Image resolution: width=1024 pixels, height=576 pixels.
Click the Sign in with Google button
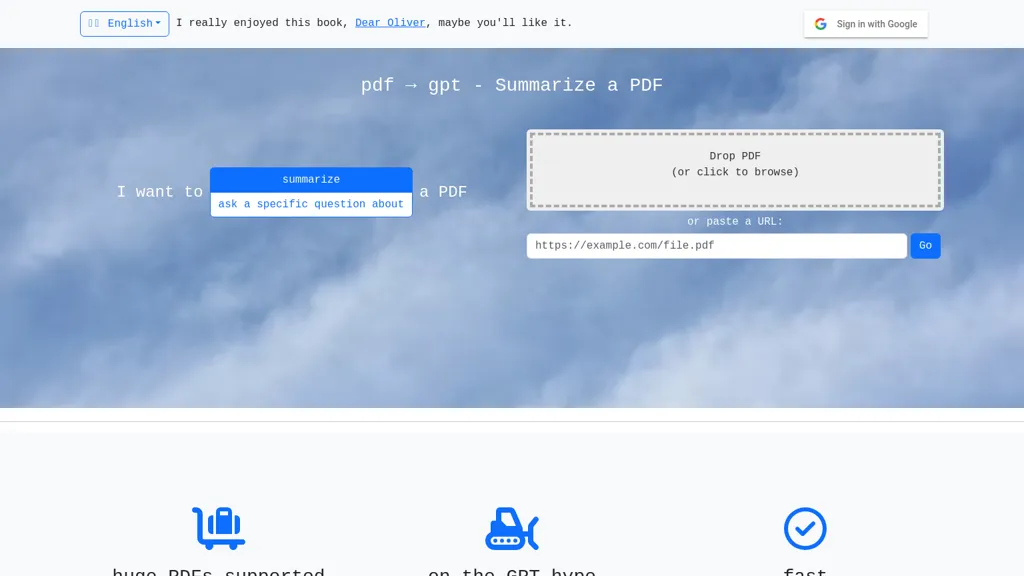(x=866, y=24)
